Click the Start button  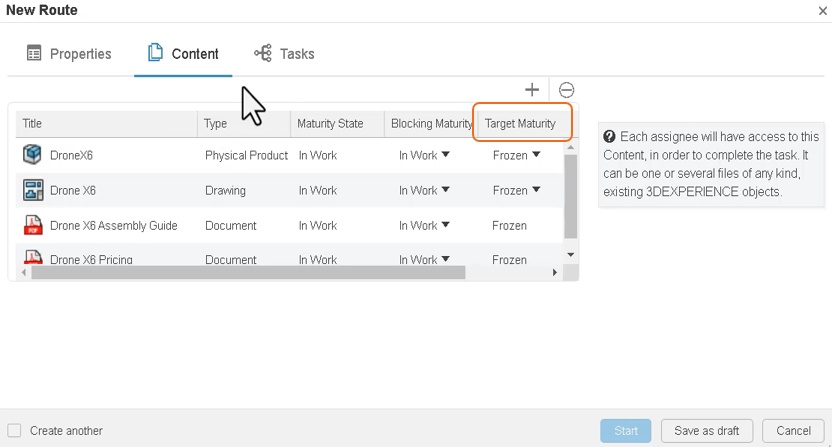[626, 431]
